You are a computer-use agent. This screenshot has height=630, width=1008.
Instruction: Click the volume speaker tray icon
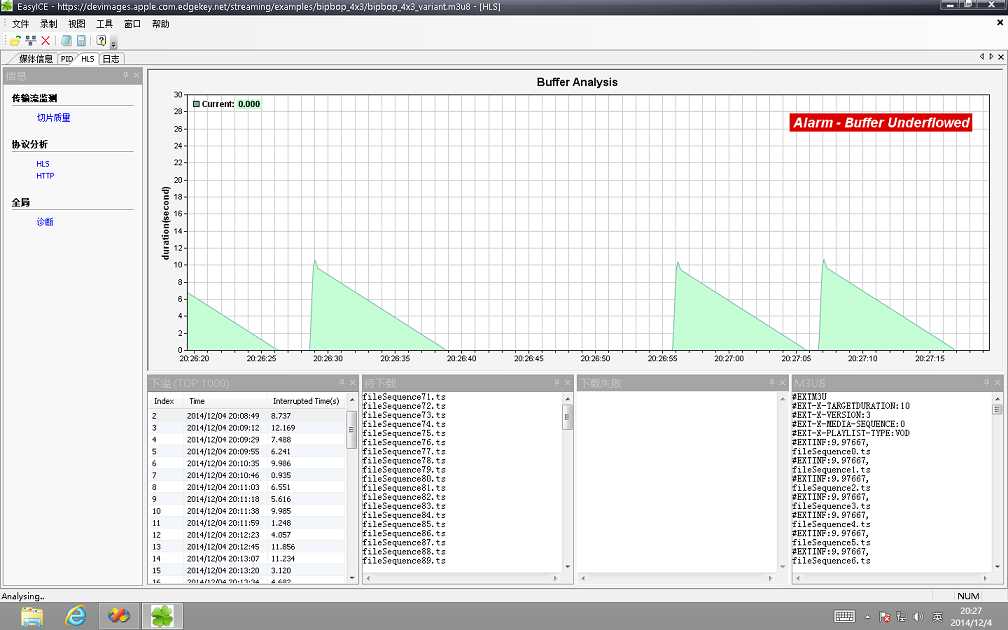918,616
